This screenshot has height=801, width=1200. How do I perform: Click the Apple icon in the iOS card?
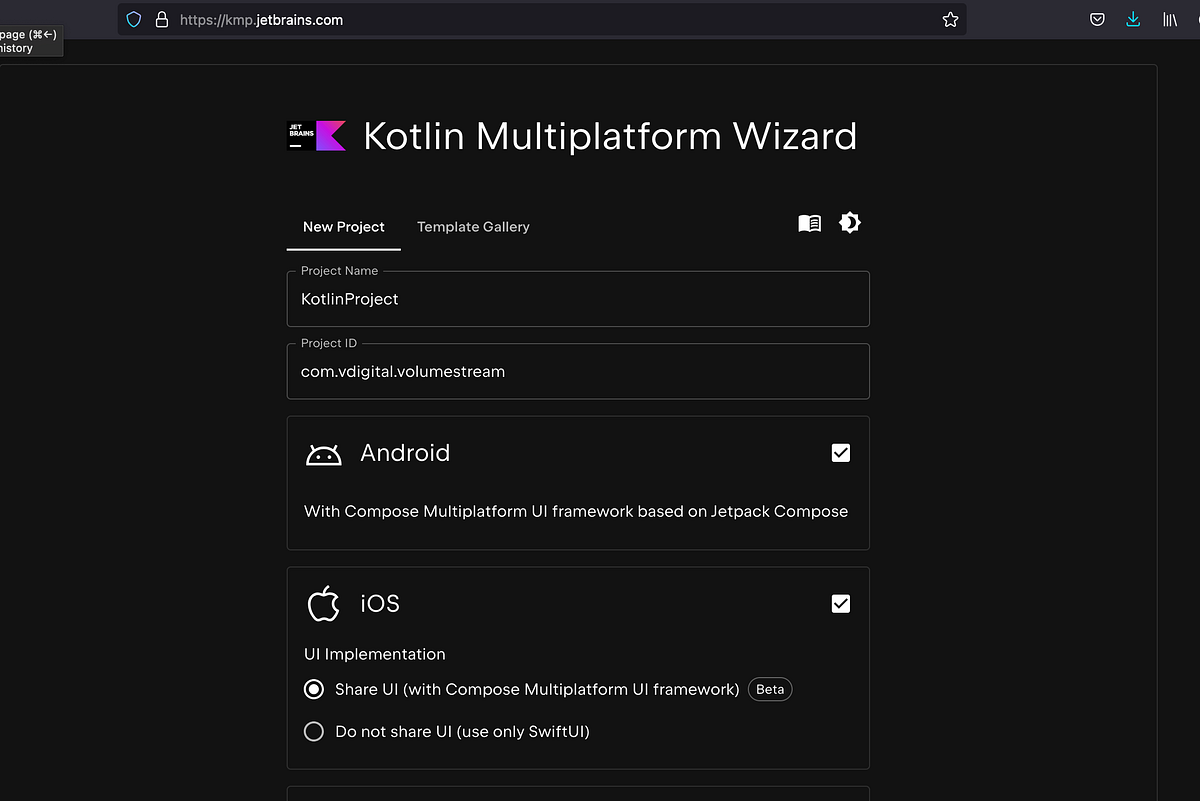[x=323, y=603]
